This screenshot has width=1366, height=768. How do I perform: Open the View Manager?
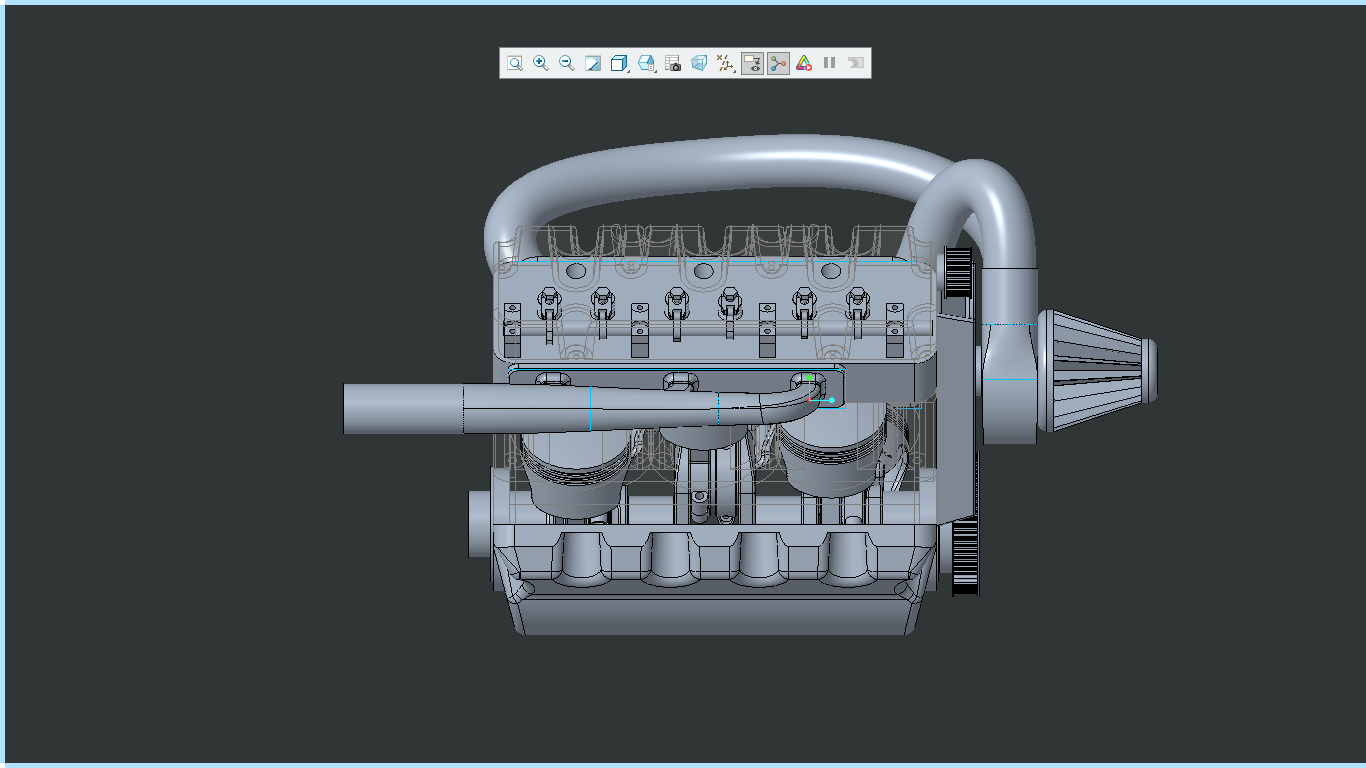point(673,63)
